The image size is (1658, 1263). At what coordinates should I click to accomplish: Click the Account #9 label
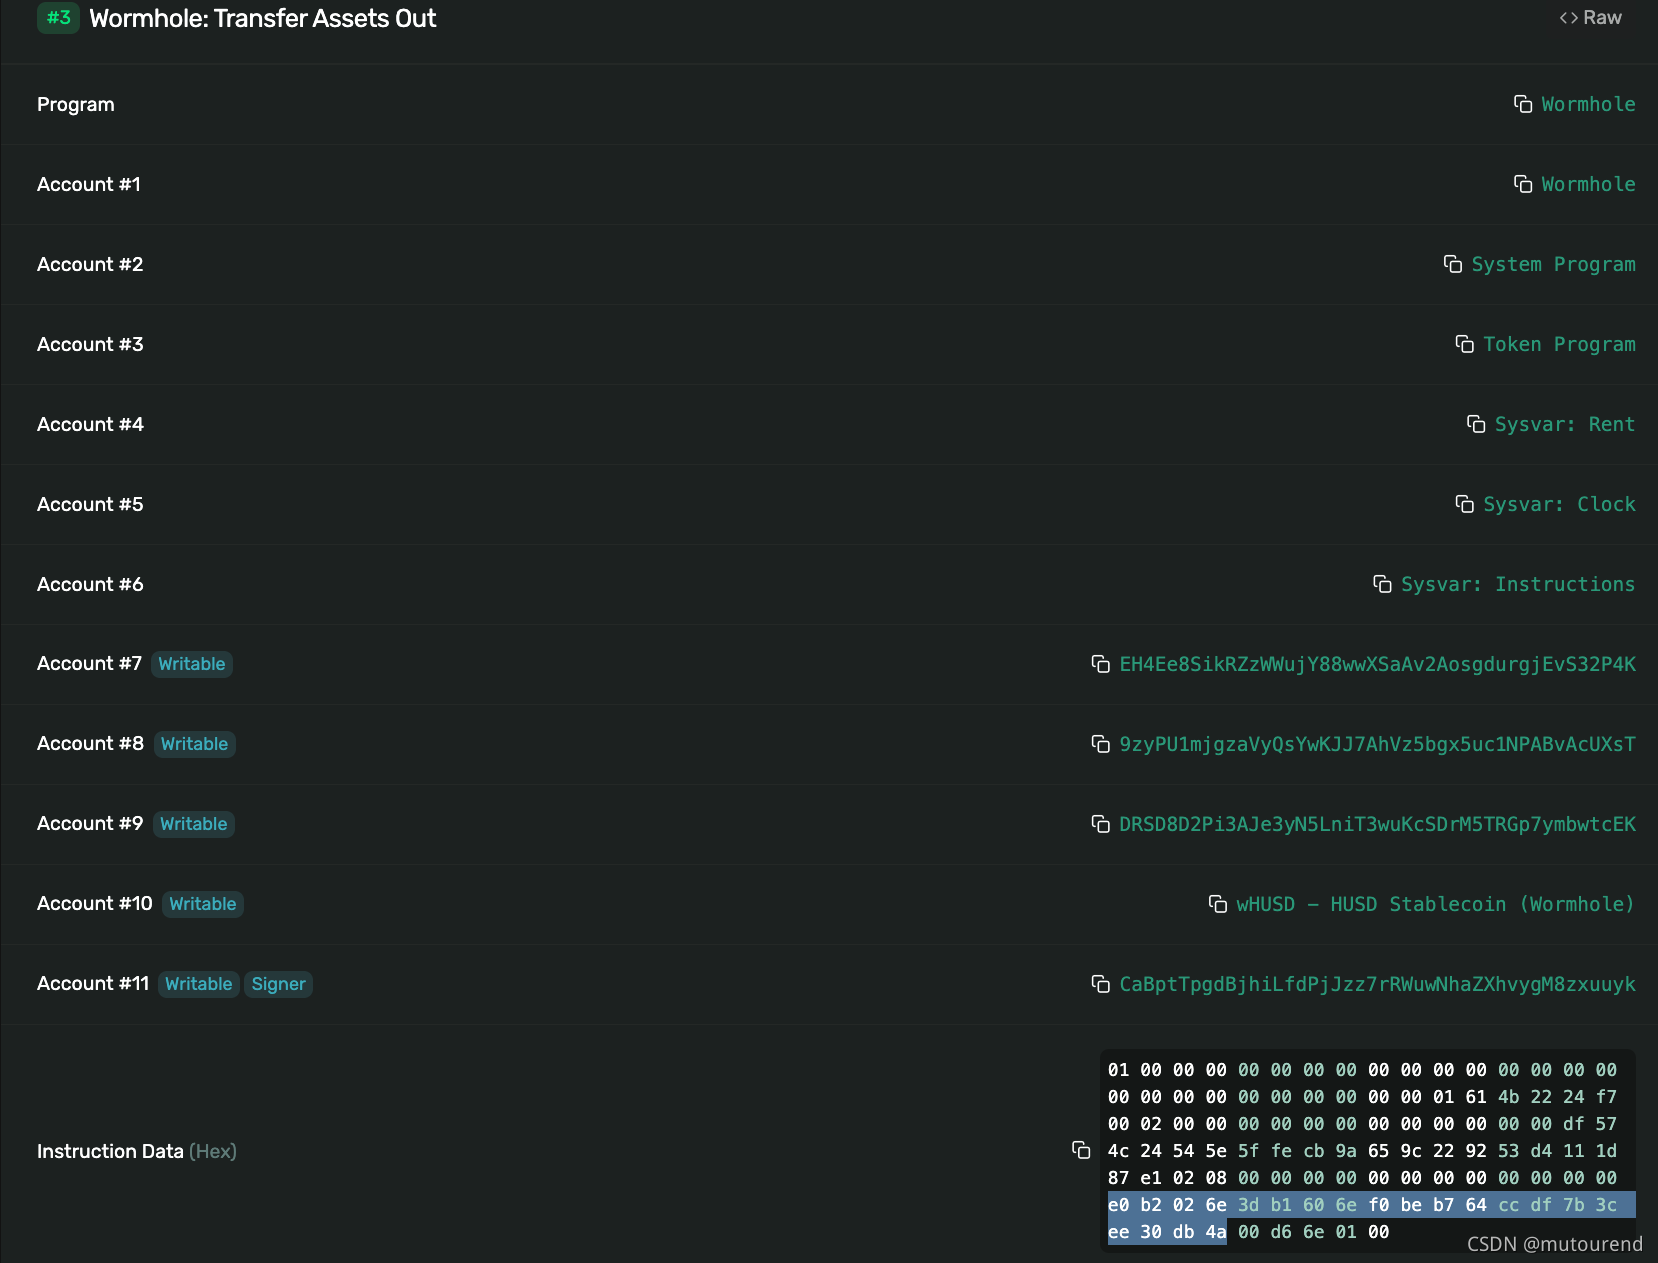point(90,823)
